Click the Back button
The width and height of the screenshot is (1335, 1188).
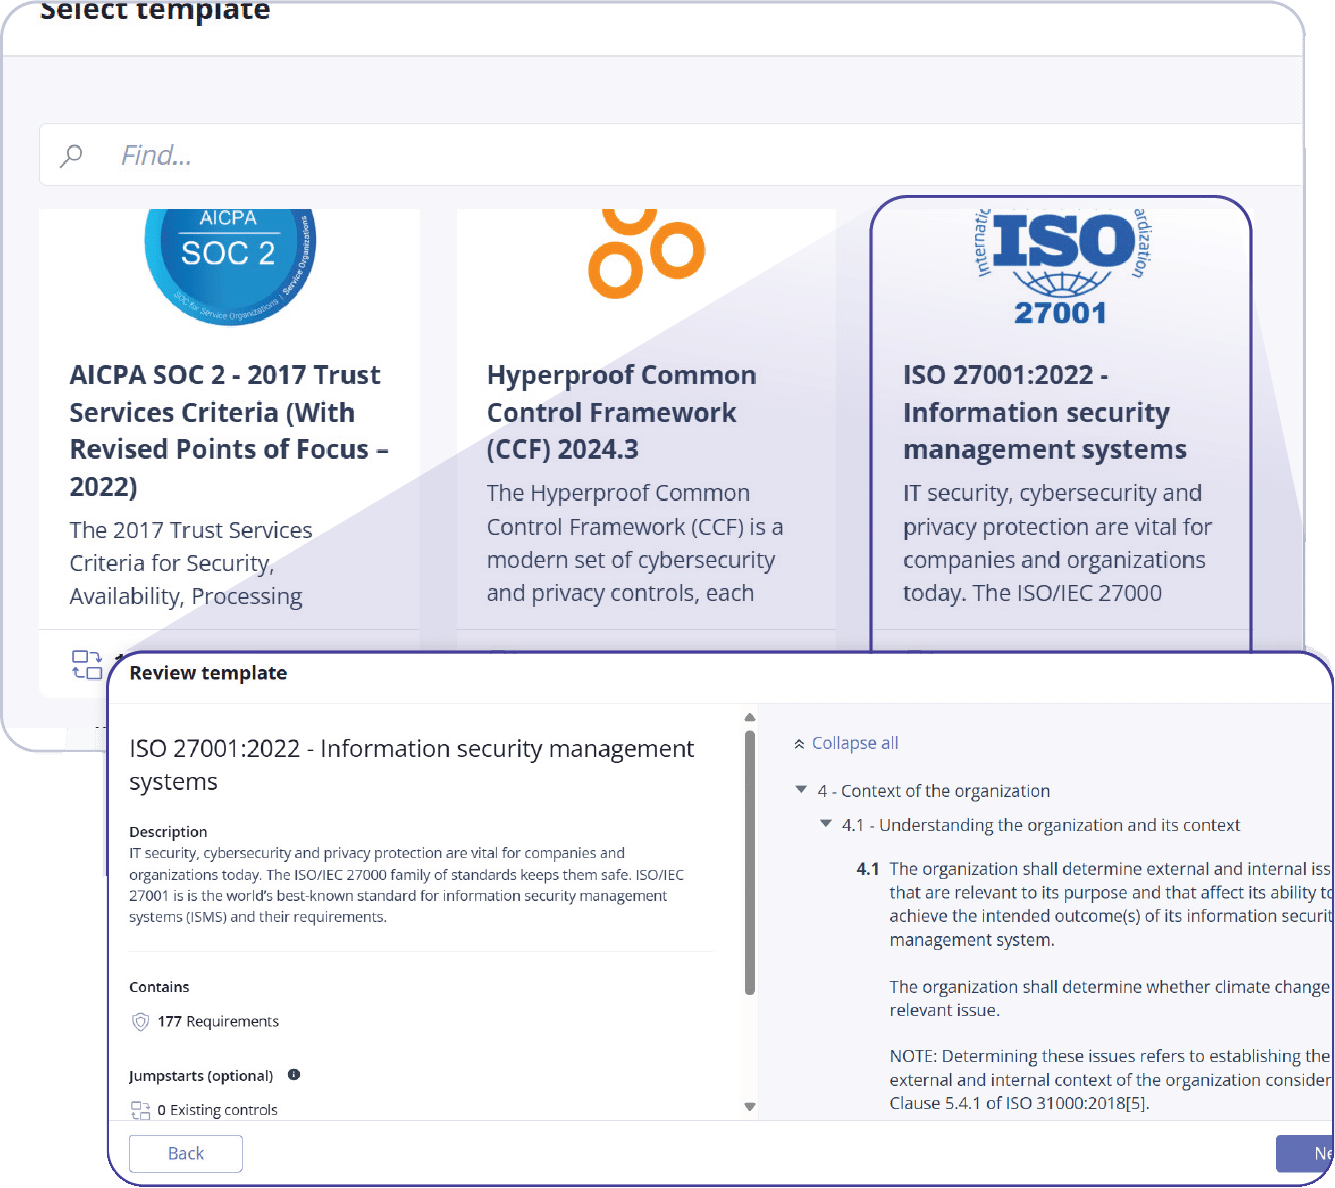[186, 1153]
